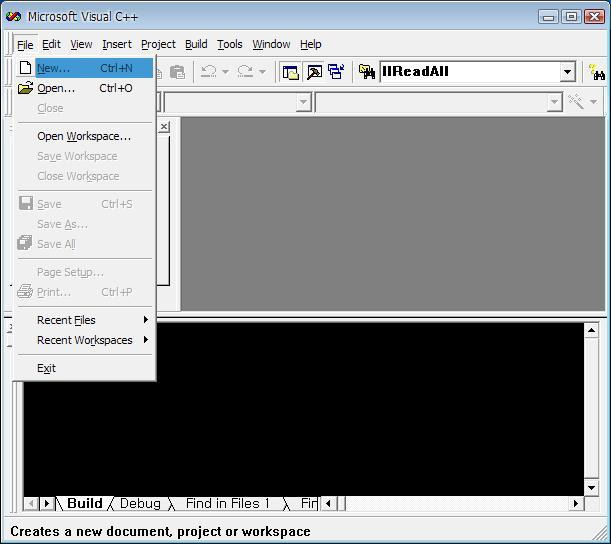Image resolution: width=611 pixels, height=544 pixels.
Task: Open the WizardBar actions dropdown arrow
Action: (593, 102)
